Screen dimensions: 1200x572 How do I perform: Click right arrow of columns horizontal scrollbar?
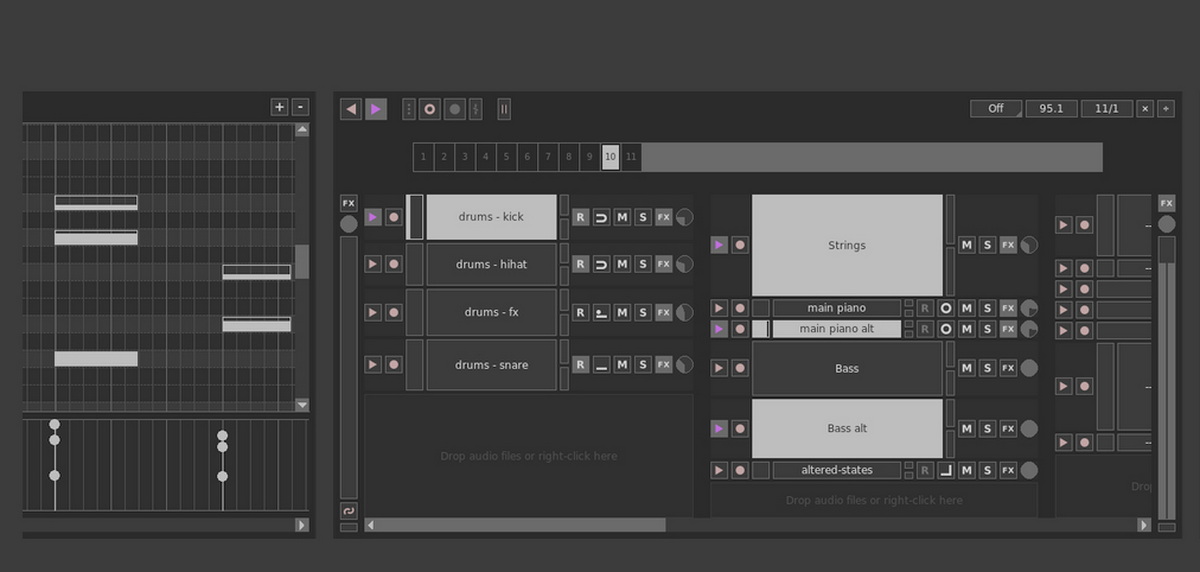(x=1144, y=525)
